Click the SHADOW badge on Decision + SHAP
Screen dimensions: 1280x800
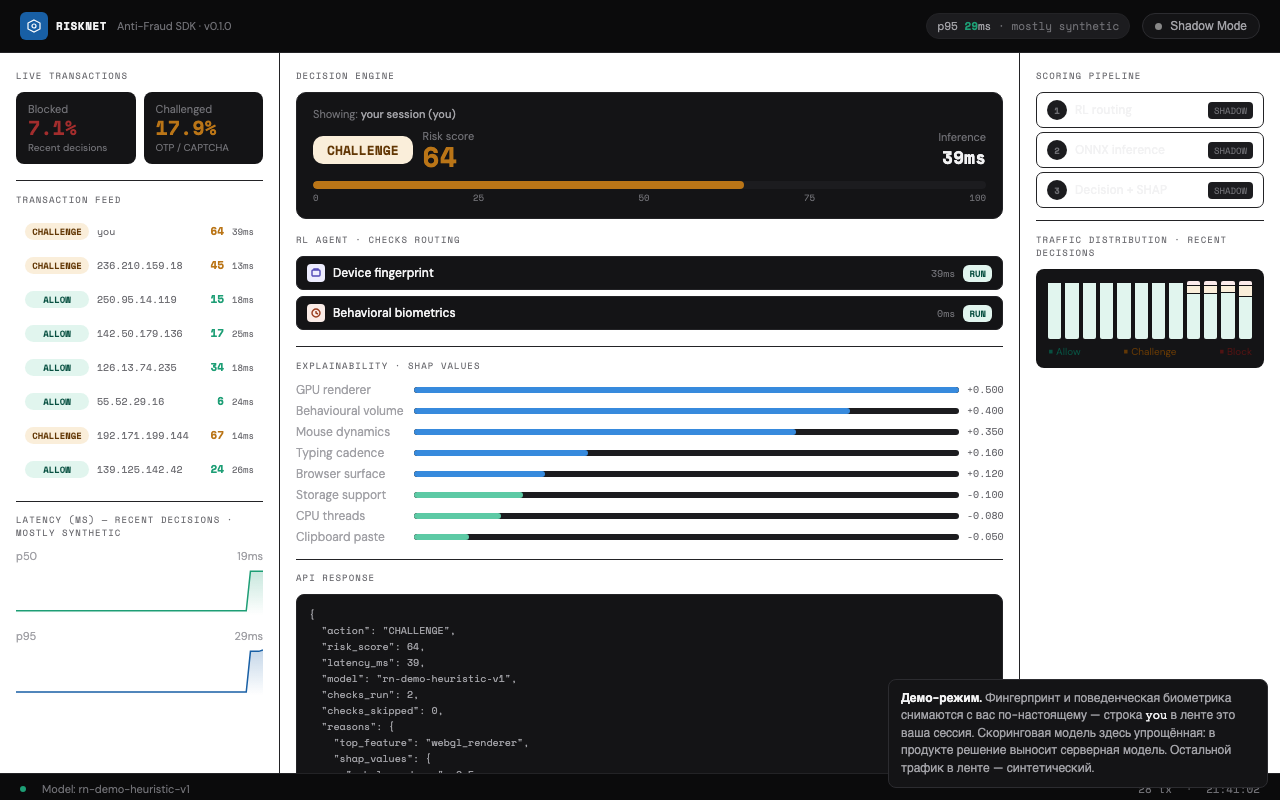click(x=1230, y=190)
